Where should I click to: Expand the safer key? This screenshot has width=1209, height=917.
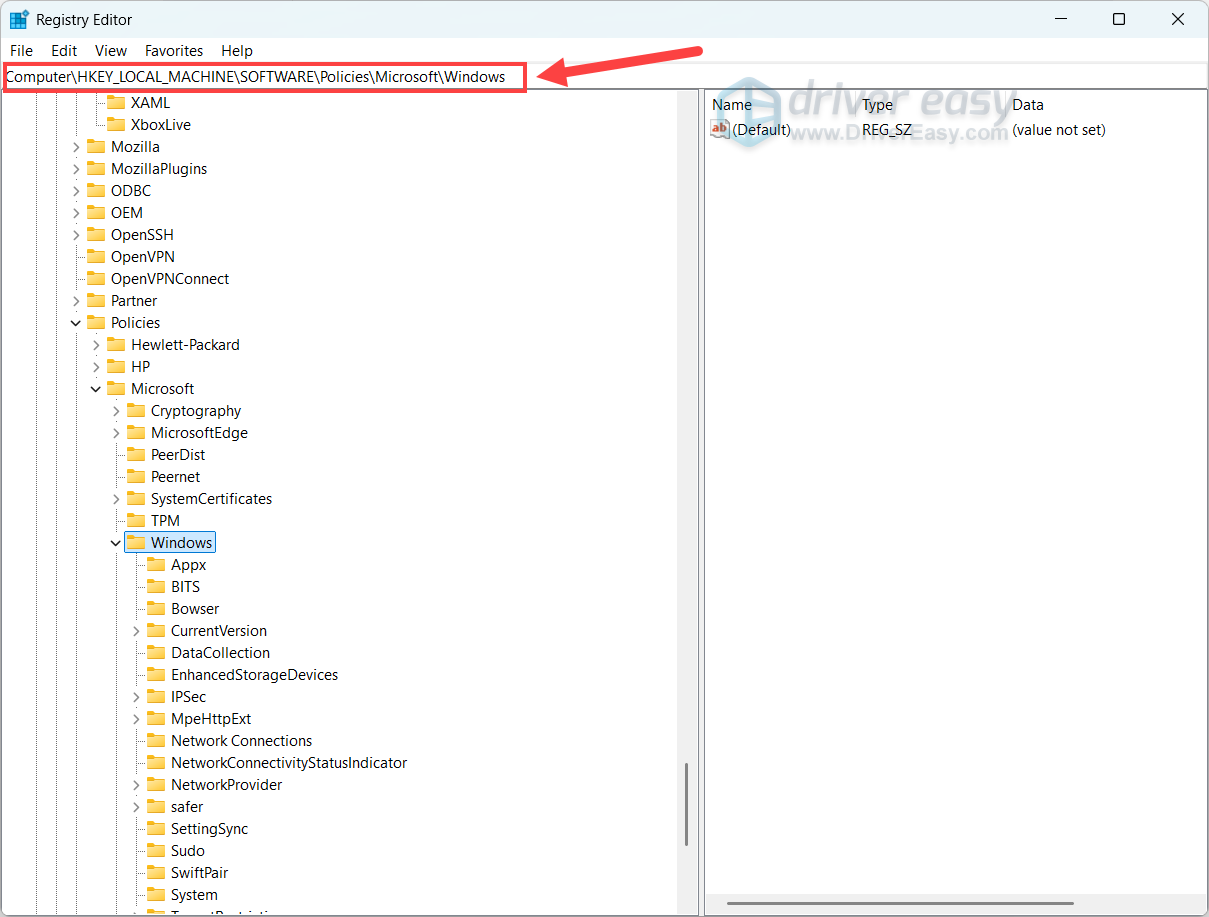tap(136, 807)
